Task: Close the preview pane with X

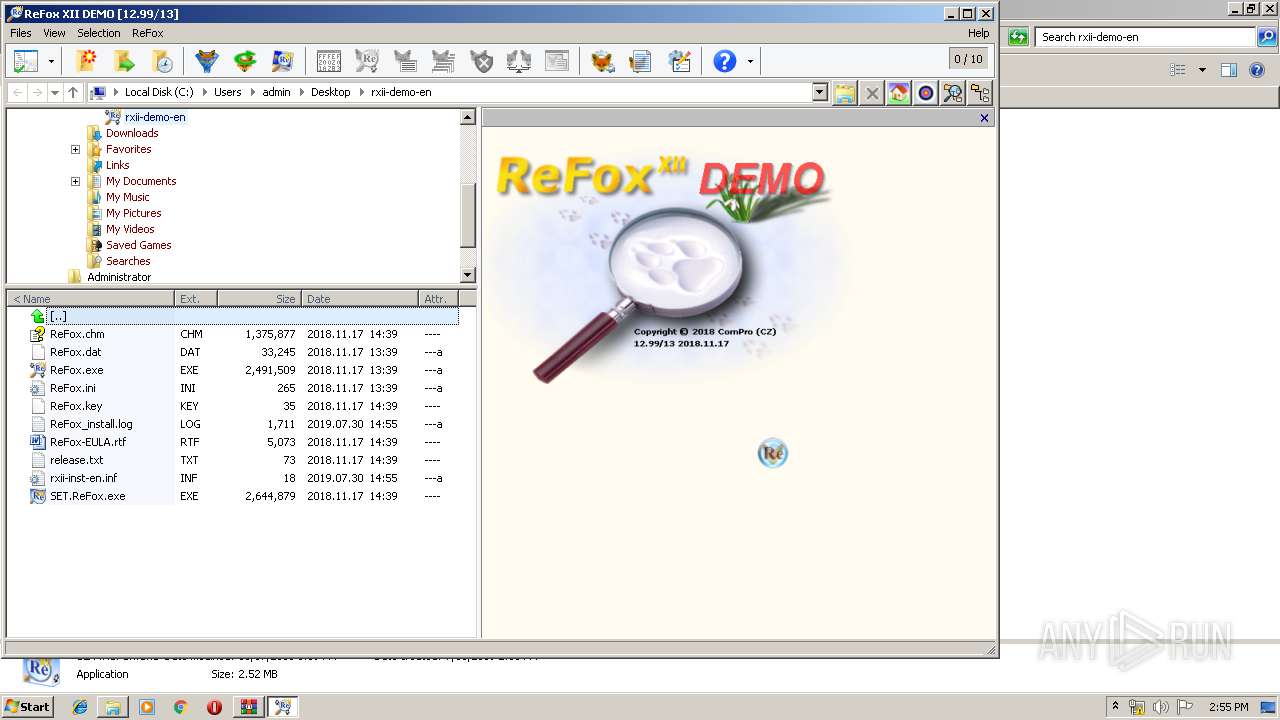Action: 984,118
